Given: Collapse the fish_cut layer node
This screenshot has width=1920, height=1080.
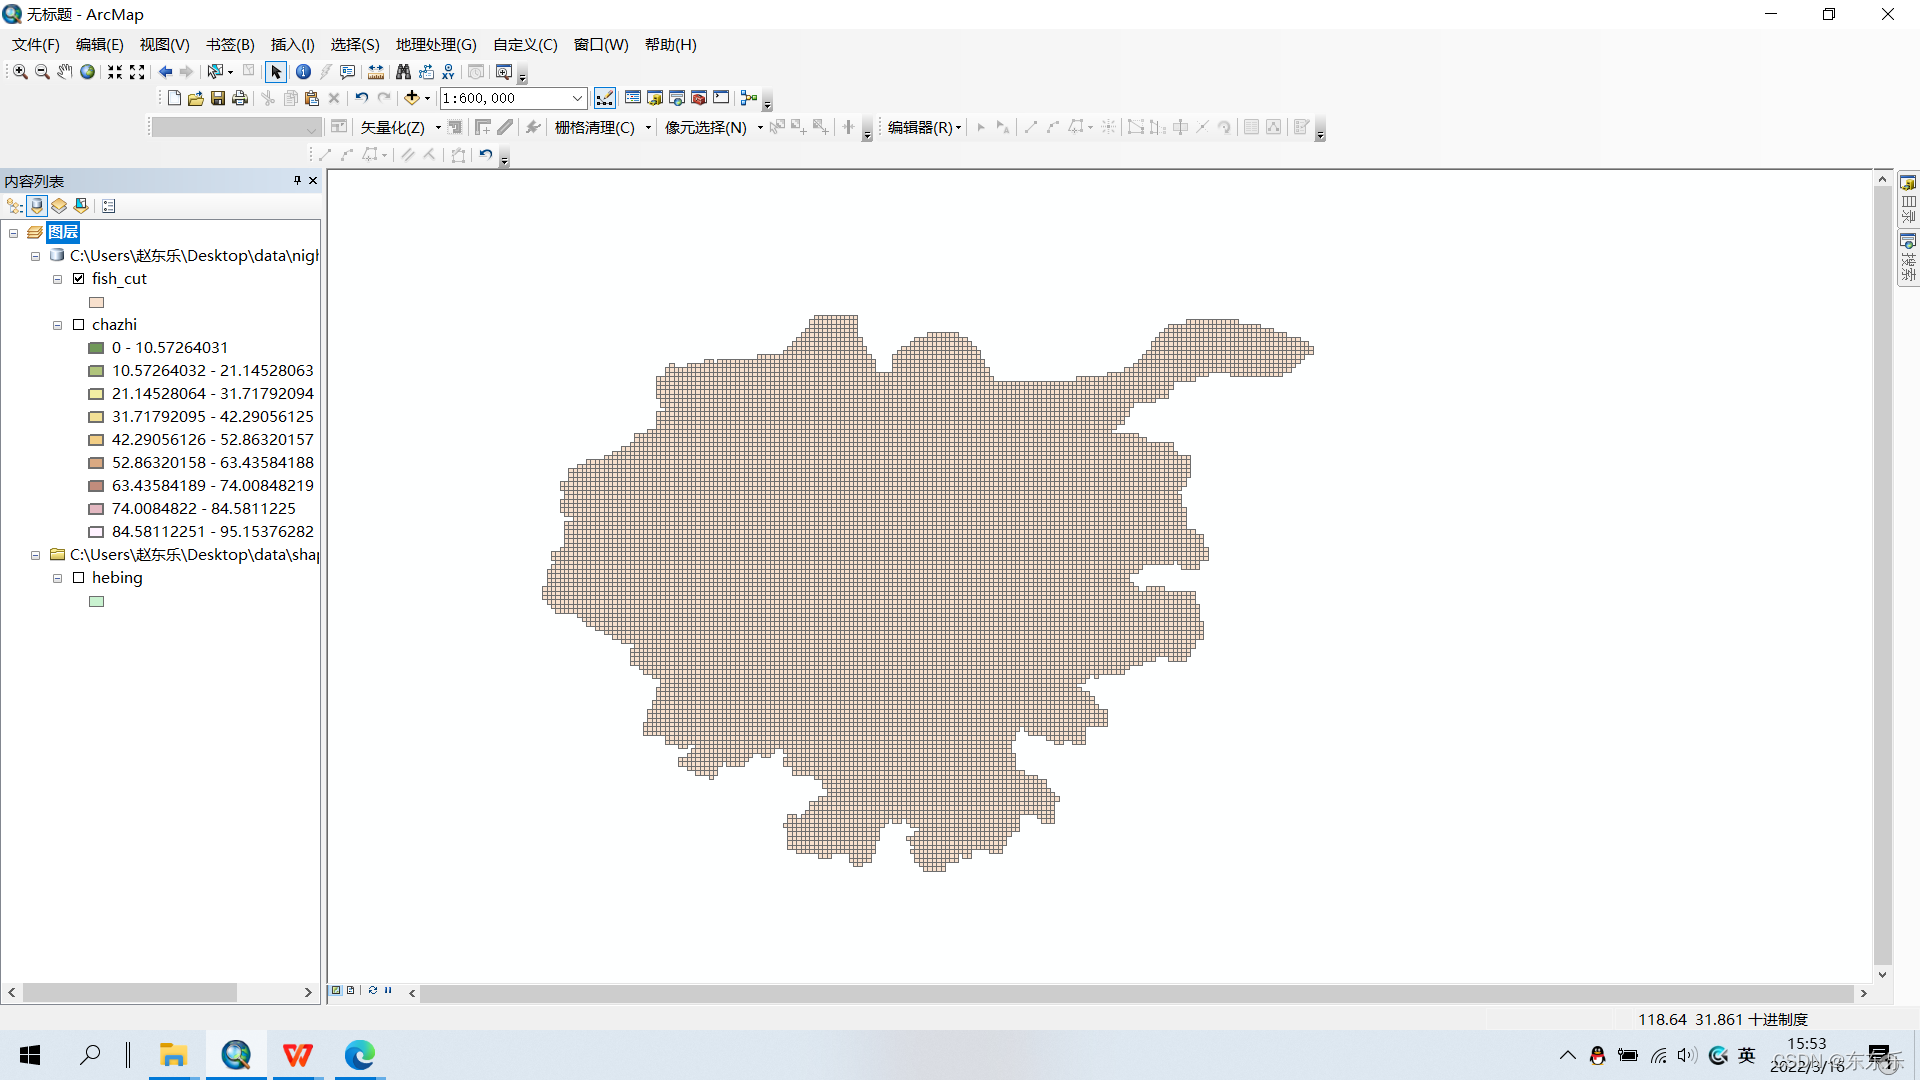Looking at the screenshot, I should coord(57,279).
